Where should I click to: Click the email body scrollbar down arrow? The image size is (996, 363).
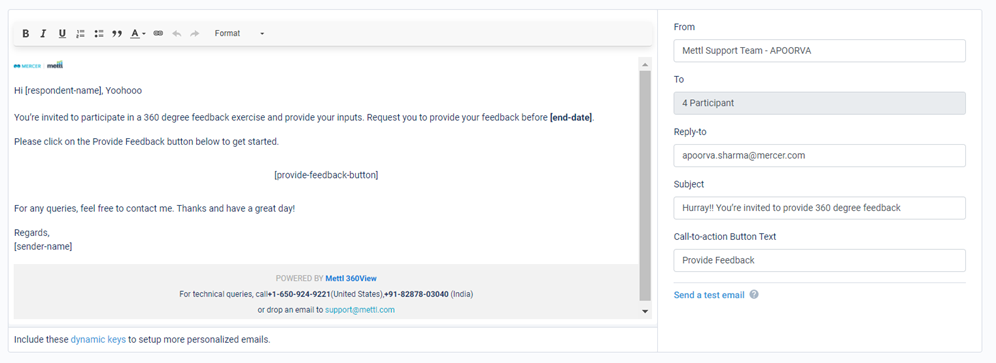click(x=645, y=312)
